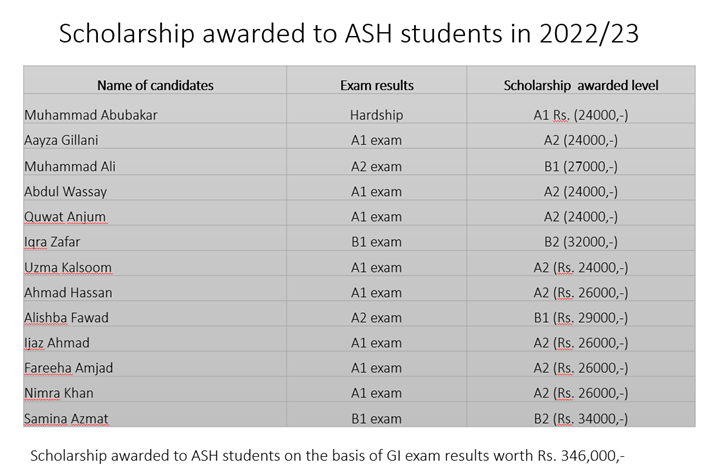The width and height of the screenshot is (720, 471).
Task: Select the 'Name of candidates' header cell
Action: pos(155,85)
